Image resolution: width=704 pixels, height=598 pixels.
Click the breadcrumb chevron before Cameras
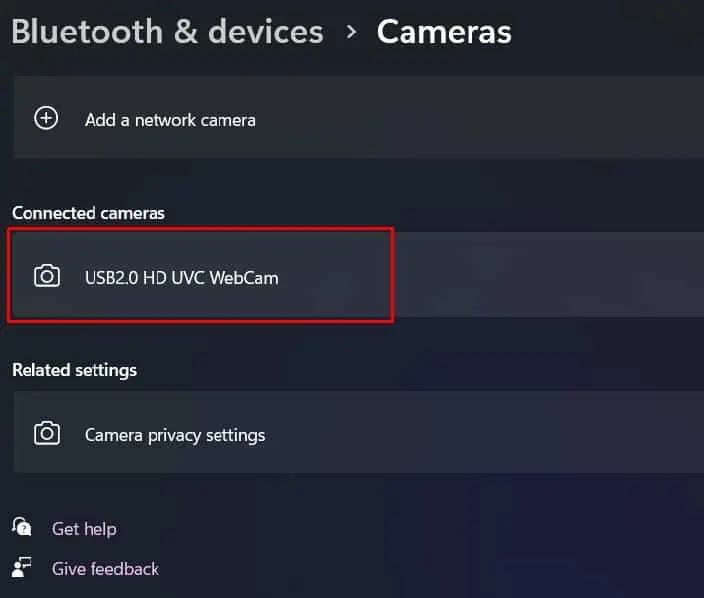[352, 32]
